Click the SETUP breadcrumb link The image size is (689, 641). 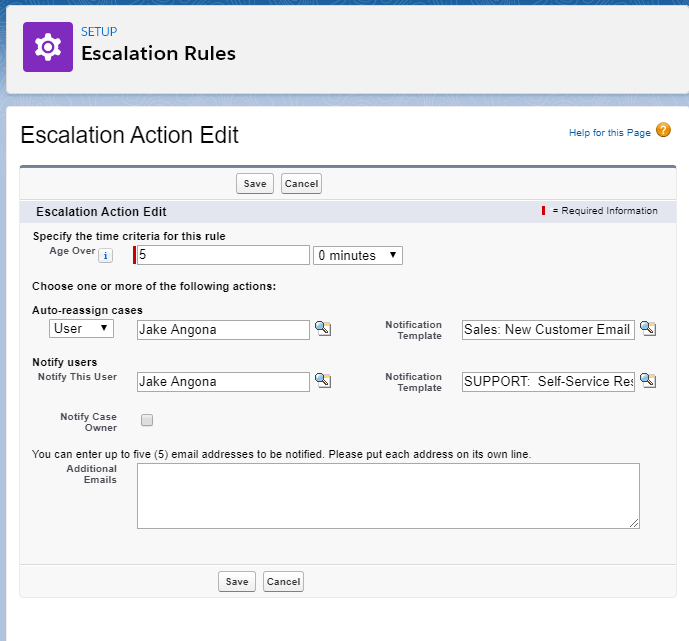[x=99, y=32]
